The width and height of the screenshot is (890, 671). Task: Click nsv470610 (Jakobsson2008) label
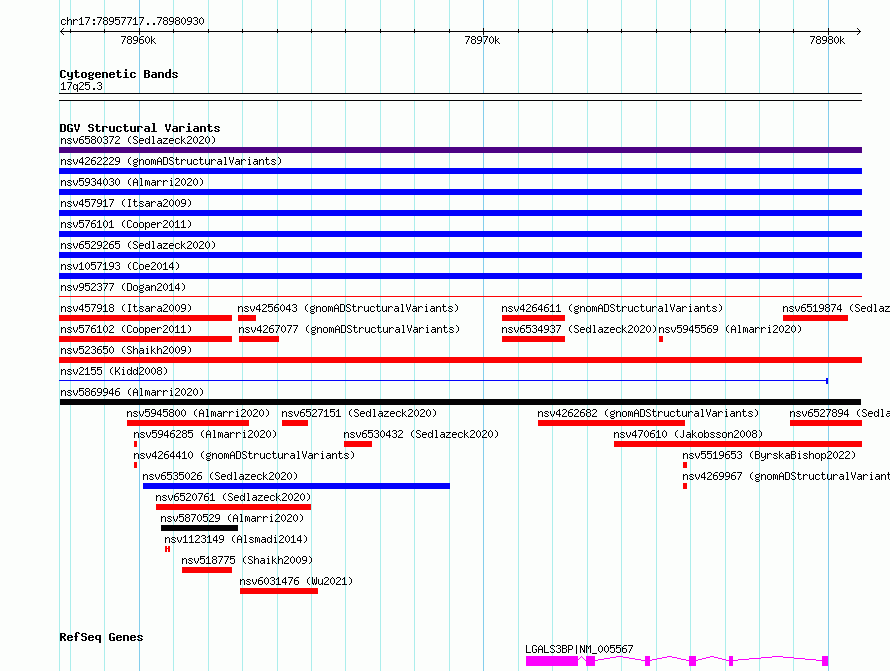(688, 434)
